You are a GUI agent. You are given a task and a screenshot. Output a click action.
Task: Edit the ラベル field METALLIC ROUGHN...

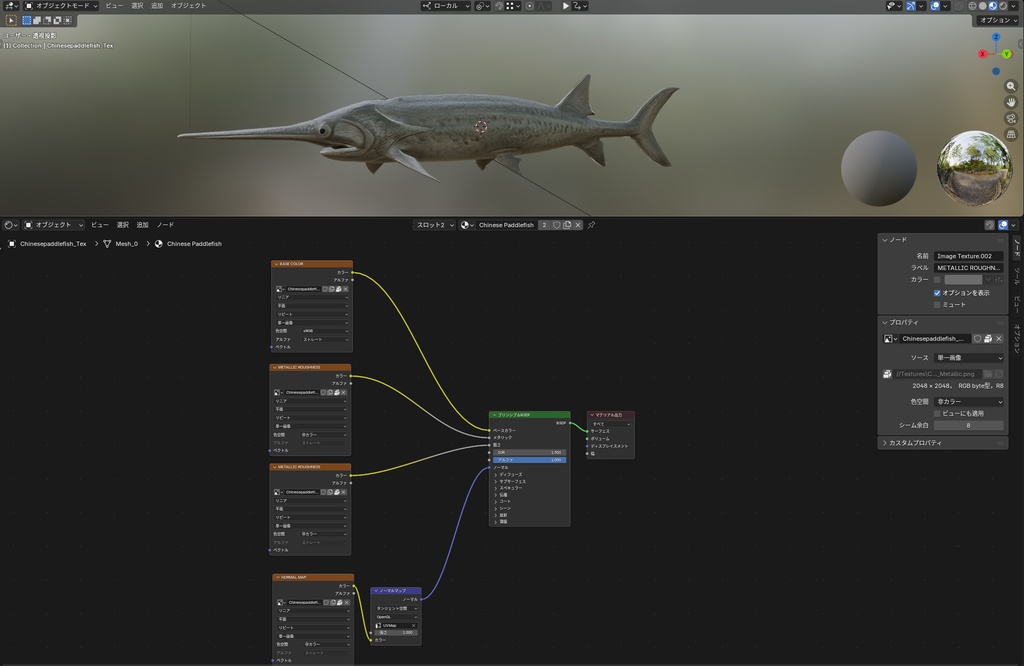tap(968, 268)
